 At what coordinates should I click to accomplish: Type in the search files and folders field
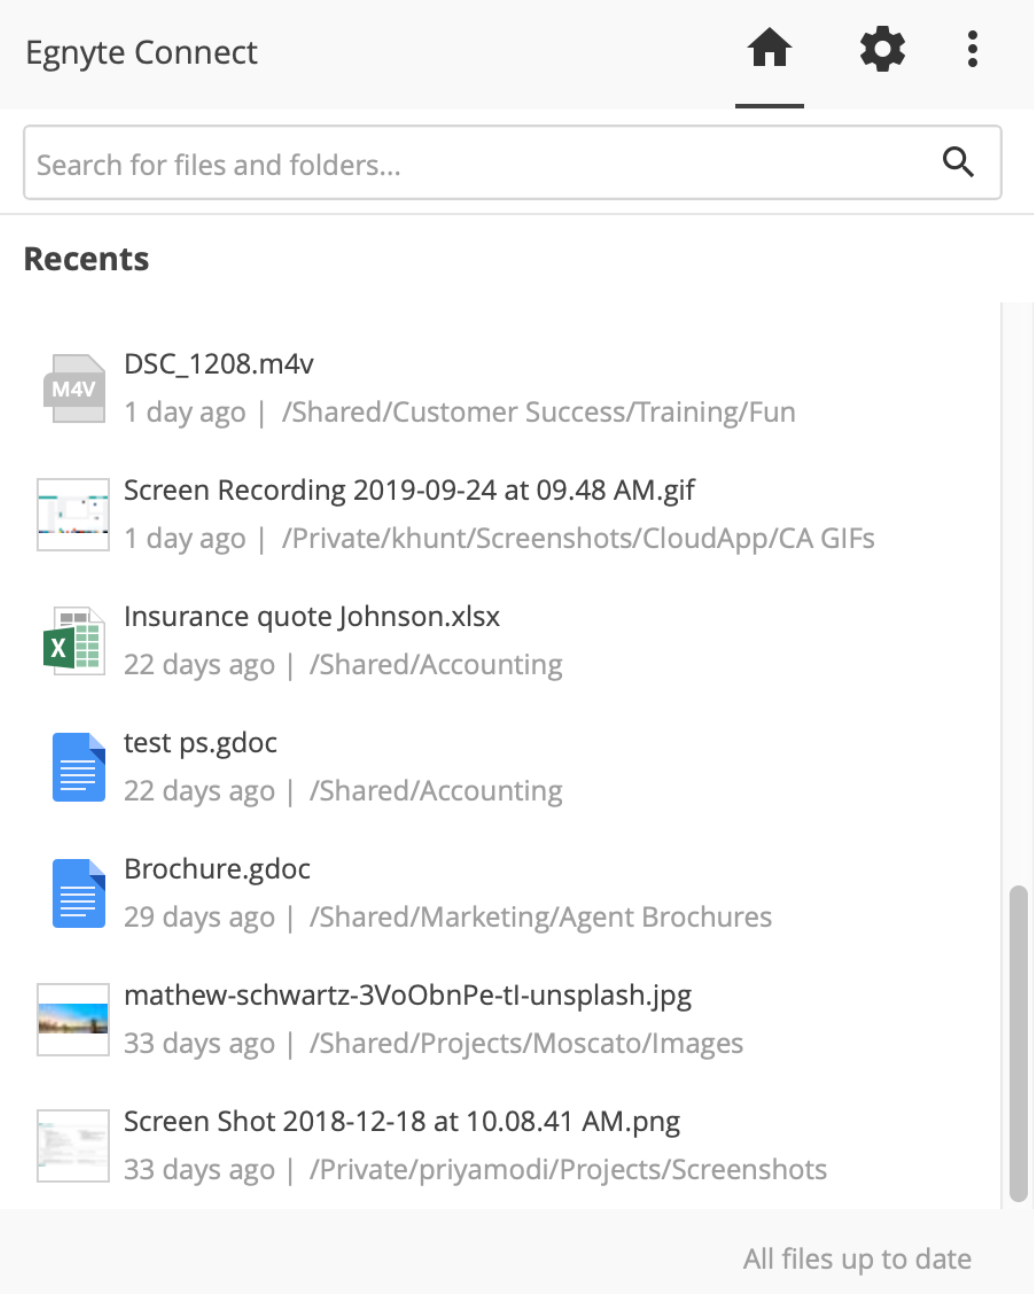(480, 164)
